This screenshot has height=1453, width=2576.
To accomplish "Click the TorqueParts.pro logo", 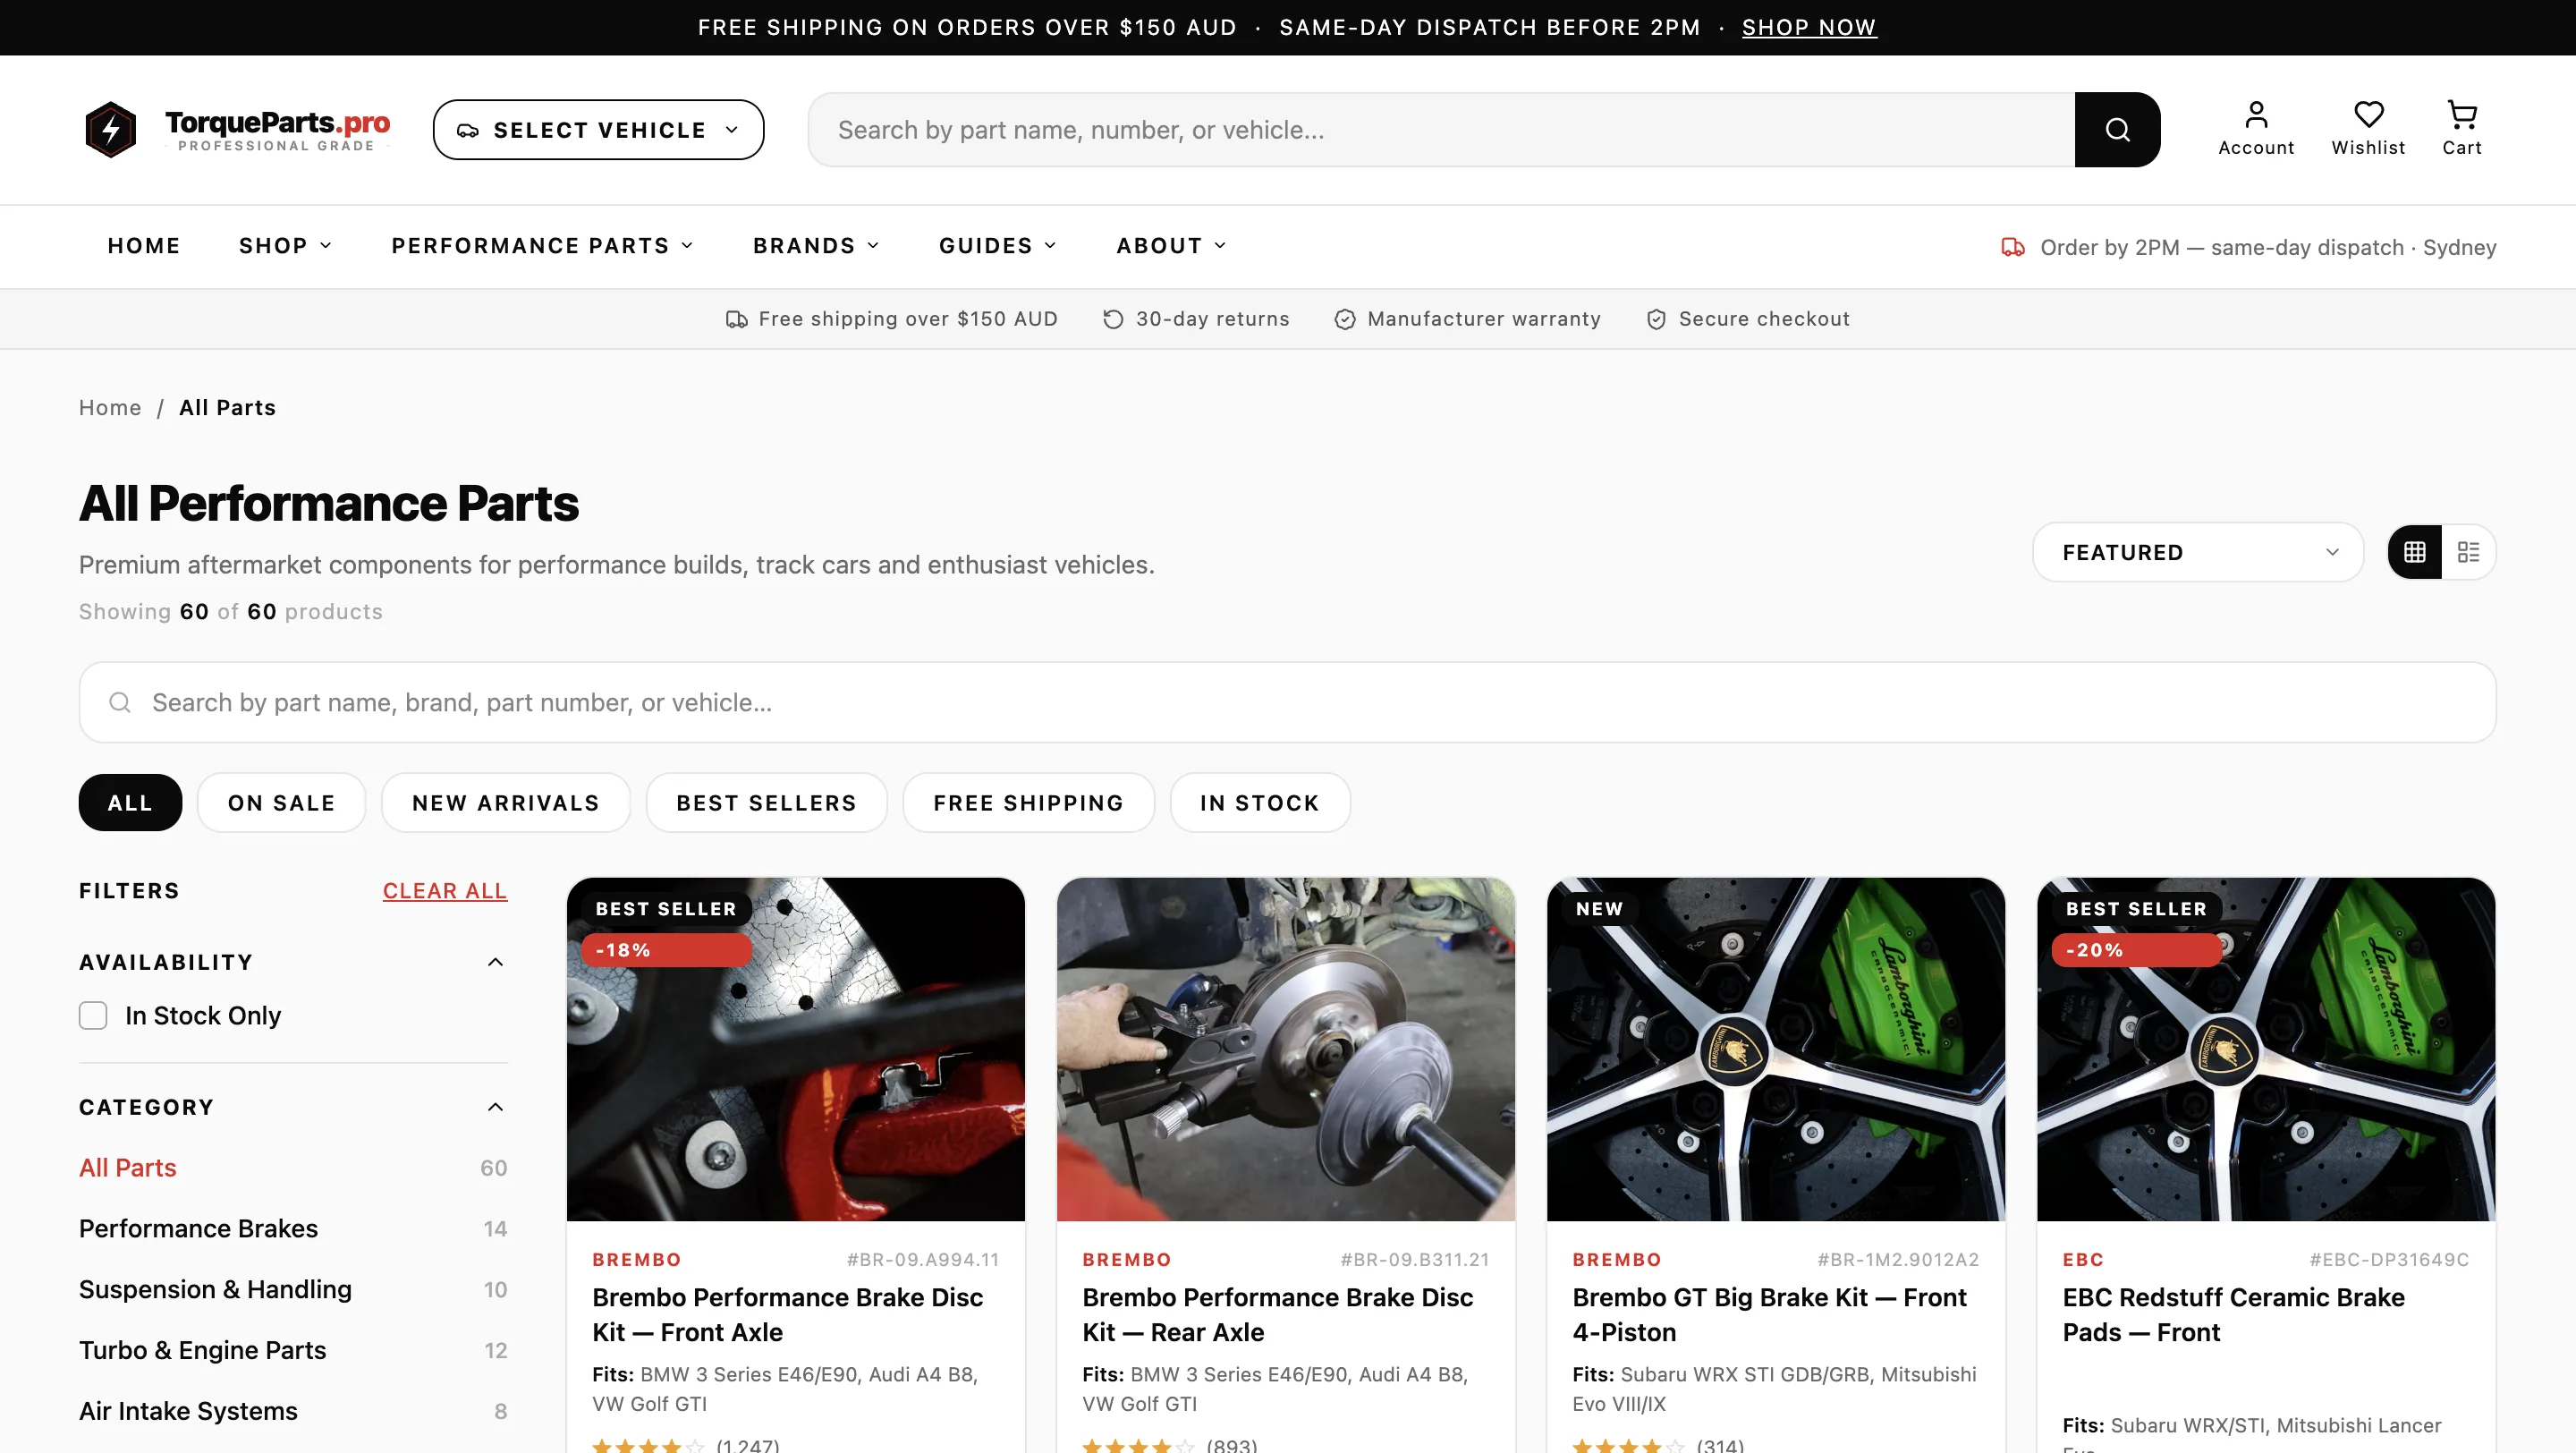I will (237, 129).
